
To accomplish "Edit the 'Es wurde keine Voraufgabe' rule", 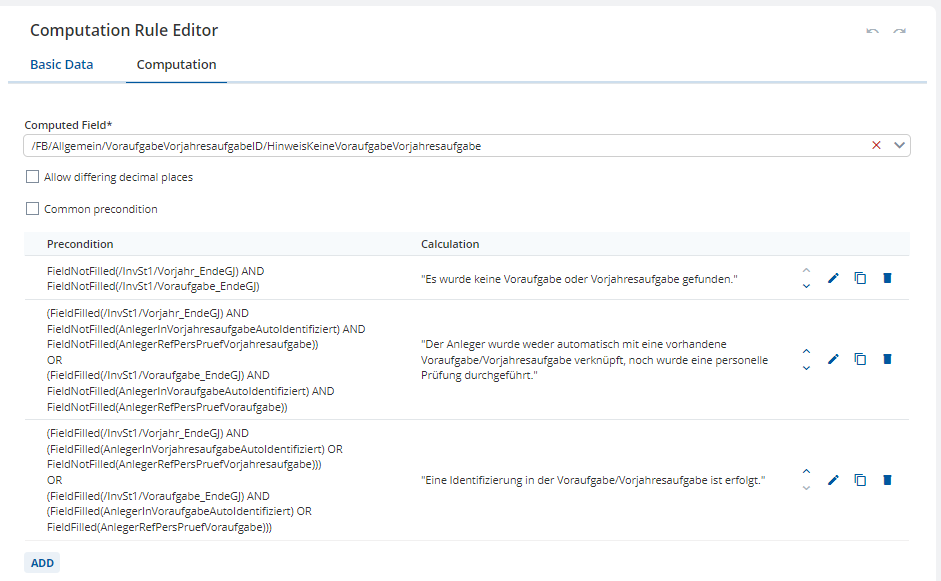I will [833, 278].
